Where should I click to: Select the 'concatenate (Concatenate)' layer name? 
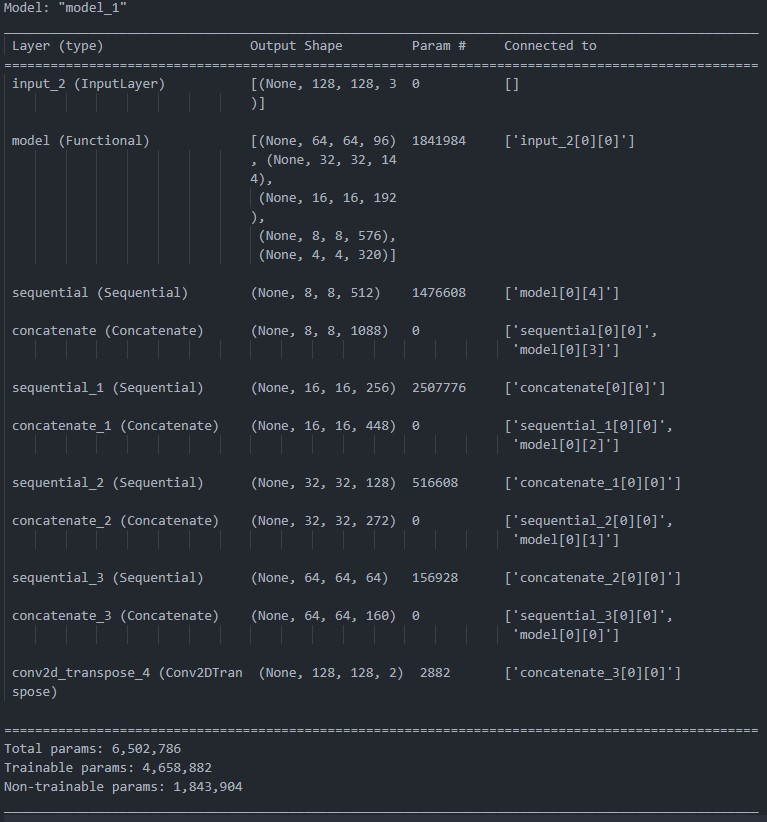click(x=107, y=331)
